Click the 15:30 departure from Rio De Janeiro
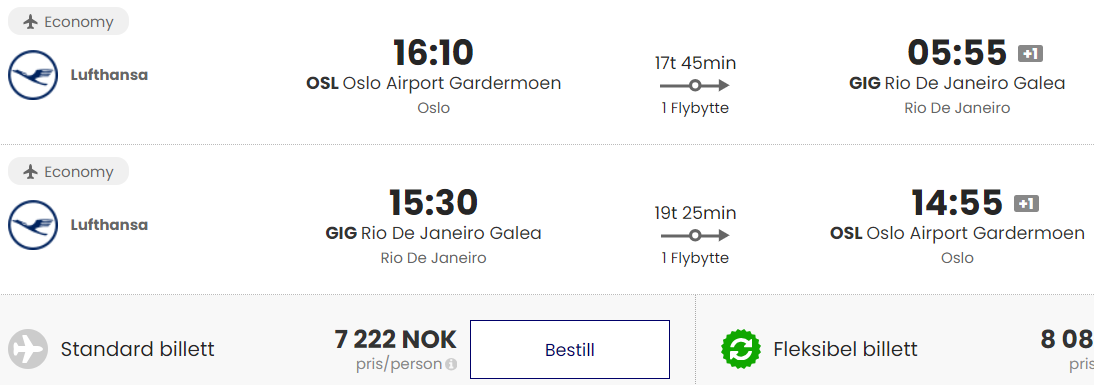Screen dimensions: 1094x385 (433, 203)
